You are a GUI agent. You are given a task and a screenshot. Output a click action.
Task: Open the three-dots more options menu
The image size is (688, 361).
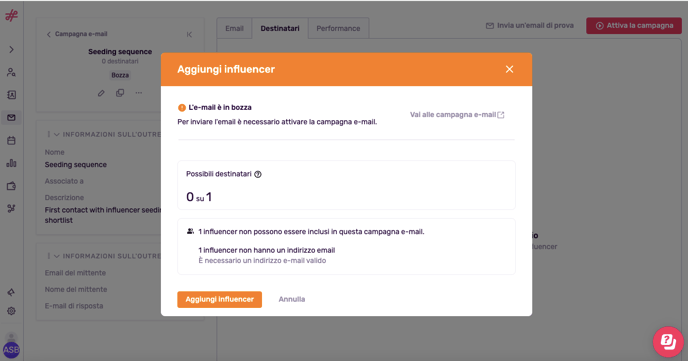click(139, 93)
